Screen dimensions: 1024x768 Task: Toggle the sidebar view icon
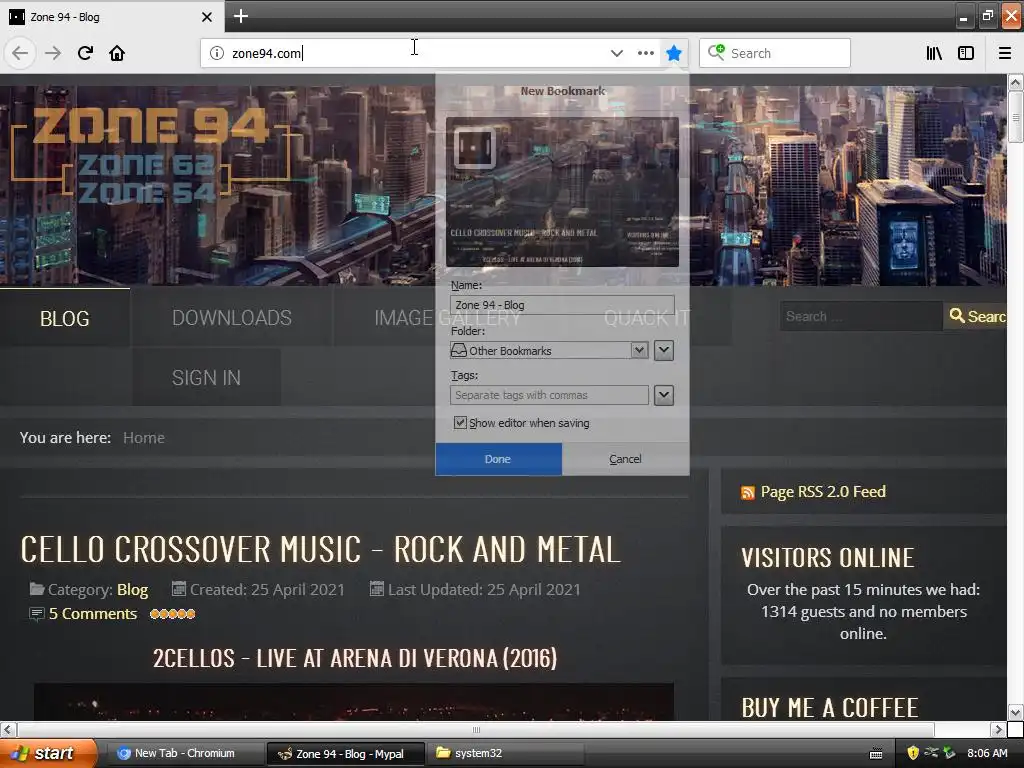pos(966,53)
